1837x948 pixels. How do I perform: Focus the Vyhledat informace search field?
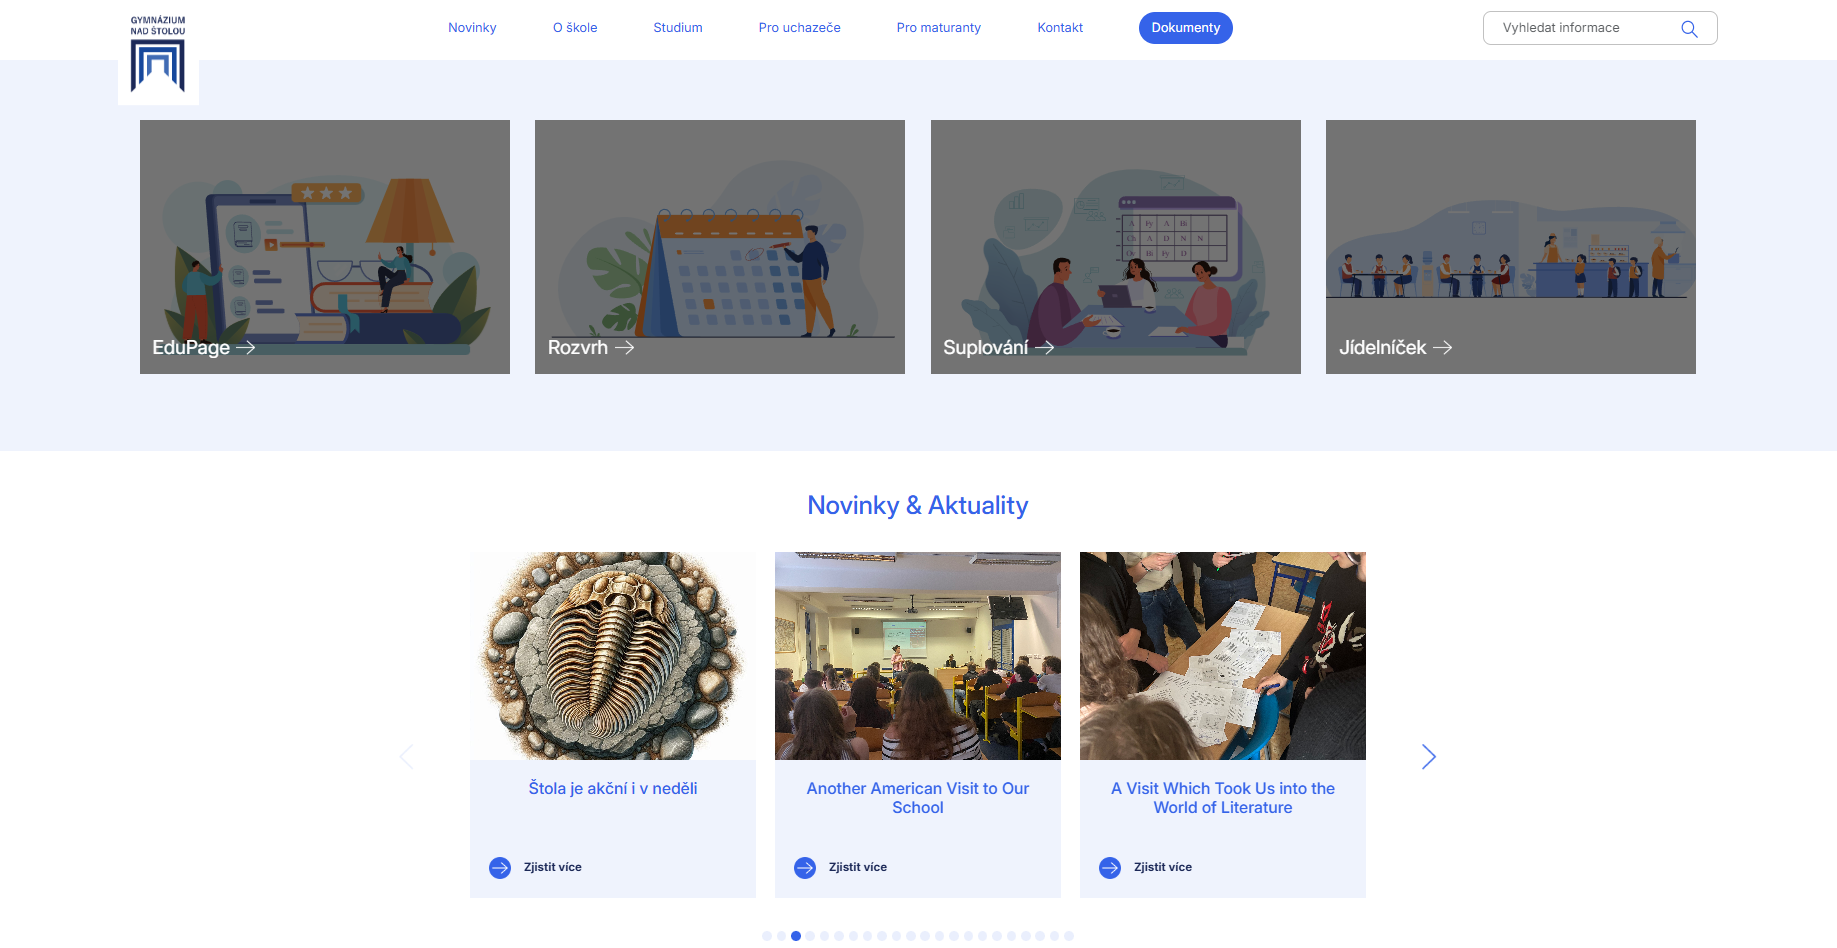[x=1600, y=28]
